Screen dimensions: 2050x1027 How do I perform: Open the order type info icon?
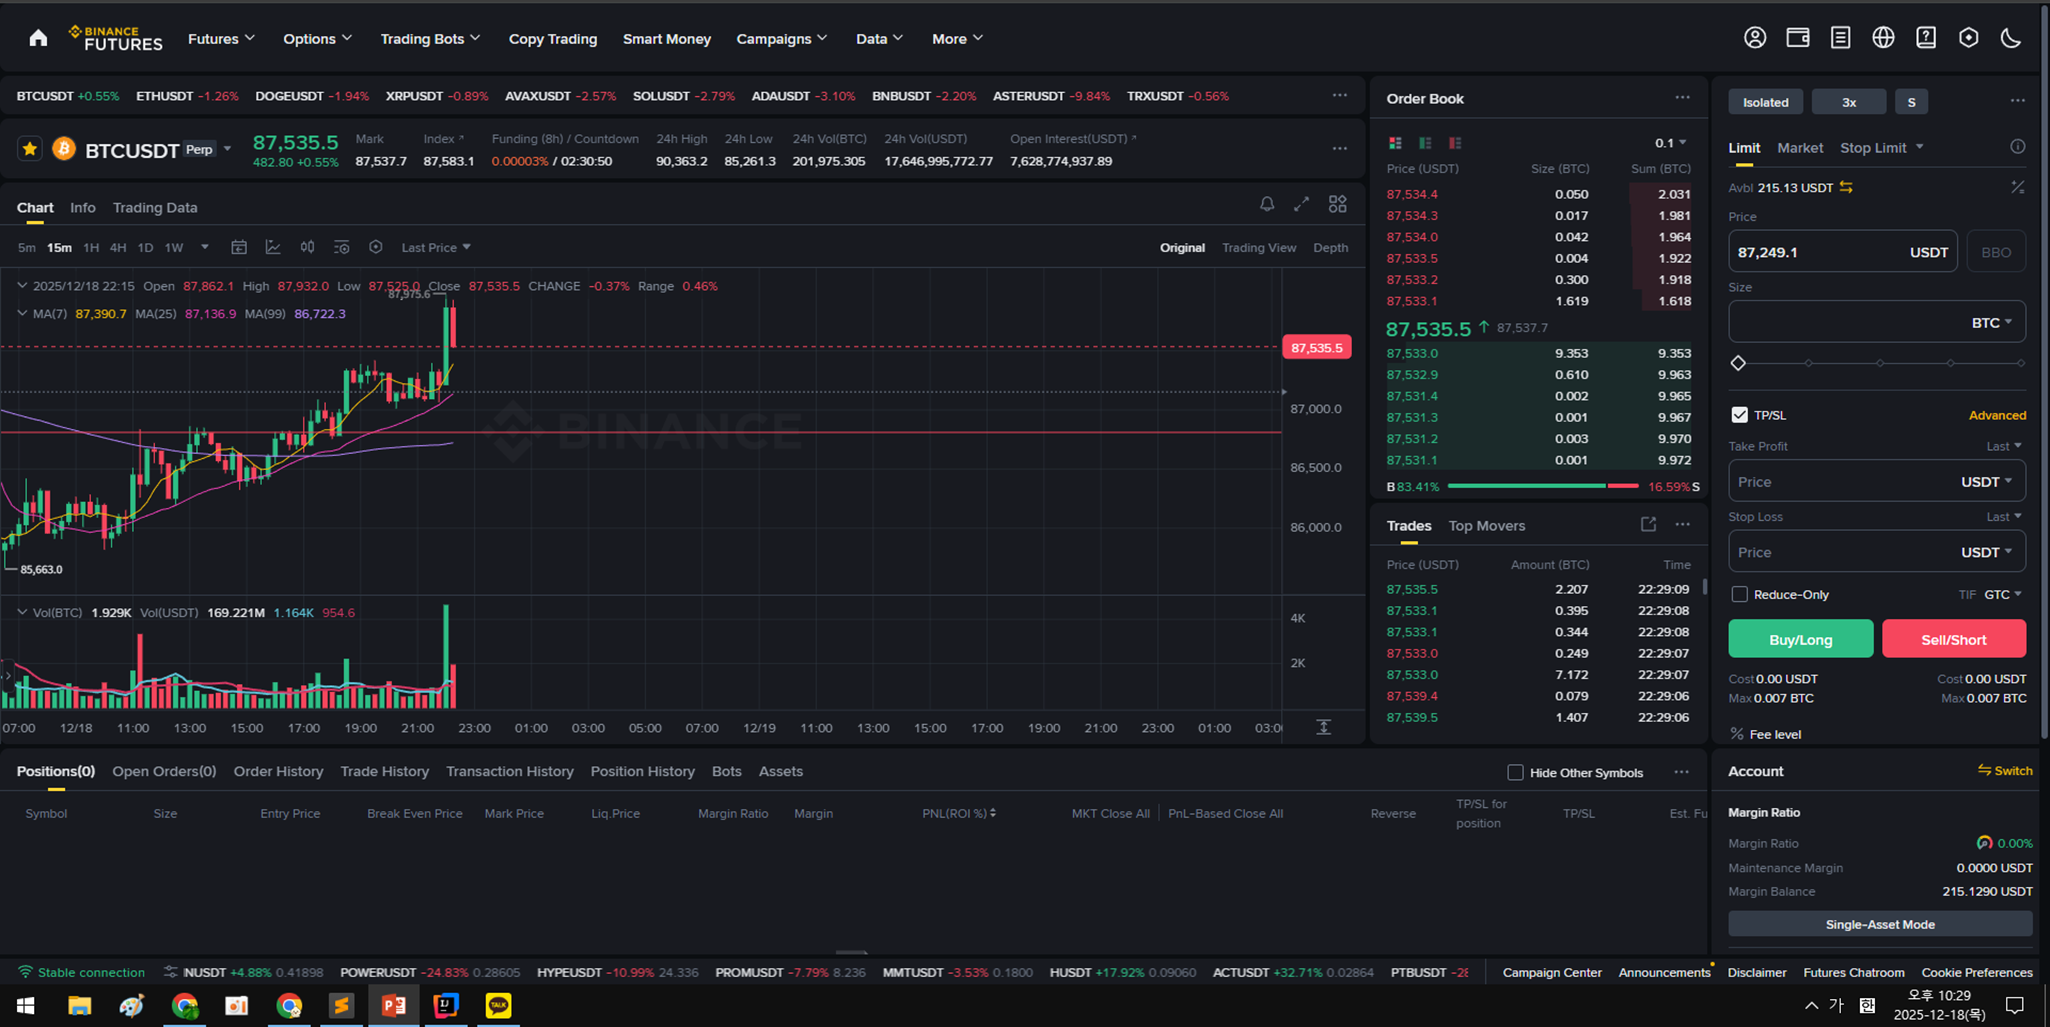tap(2018, 147)
